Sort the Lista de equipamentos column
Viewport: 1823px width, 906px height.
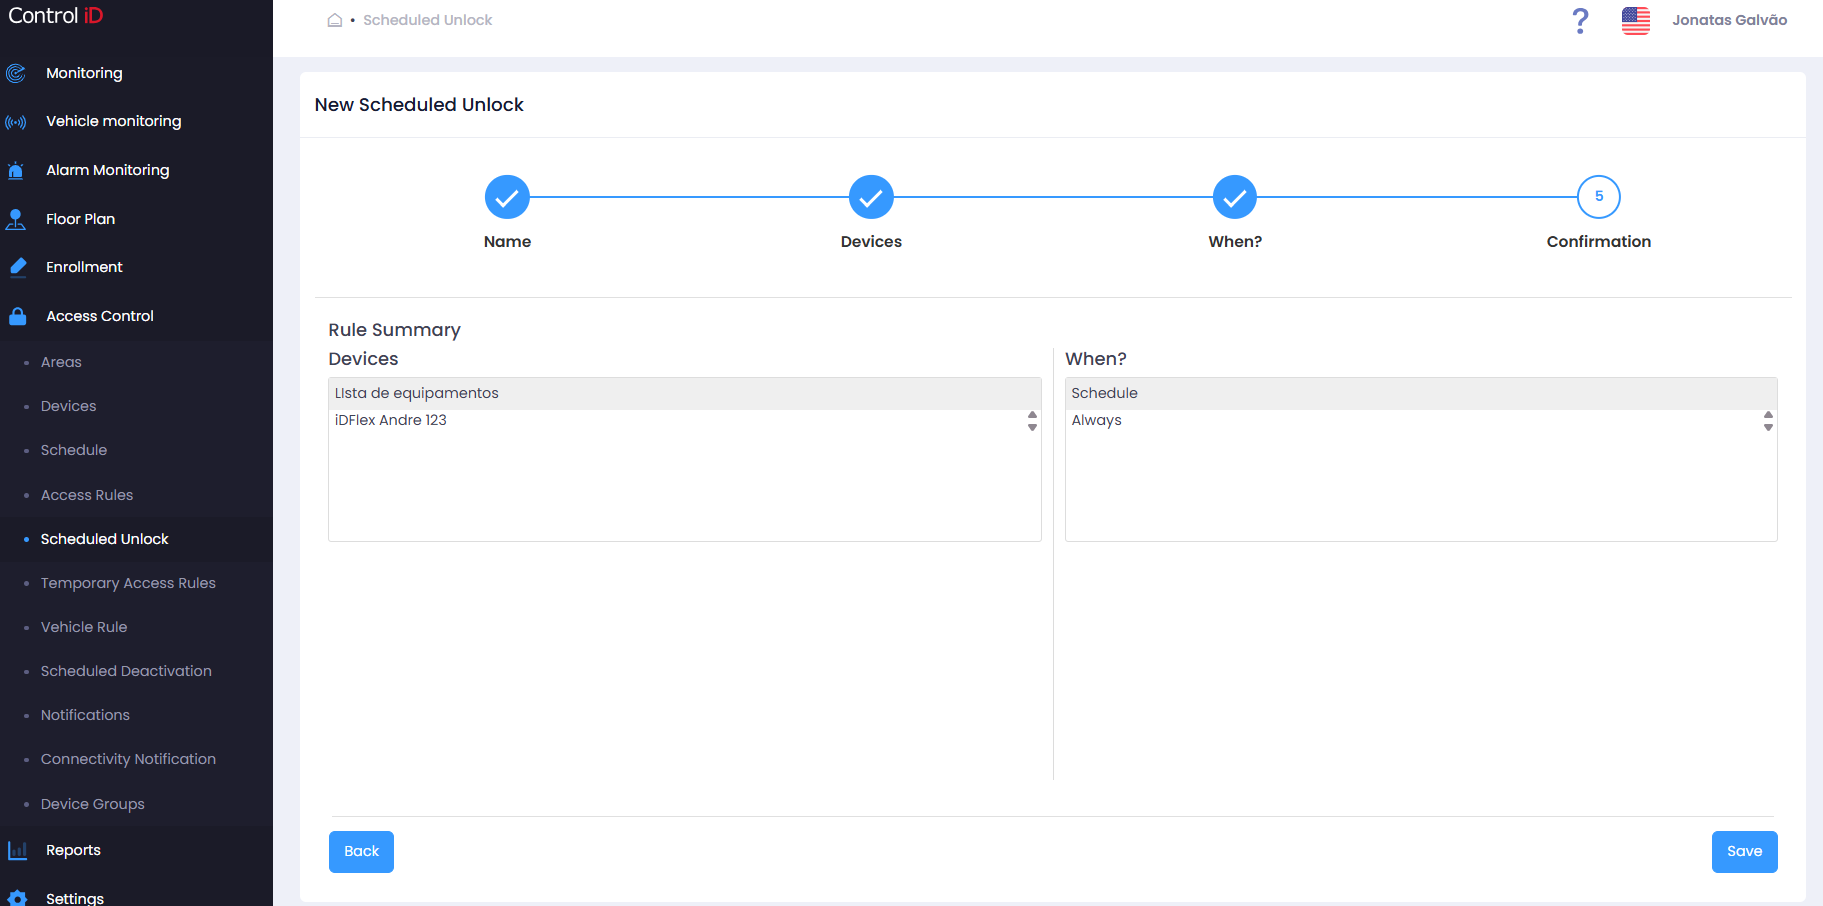tap(1032, 421)
